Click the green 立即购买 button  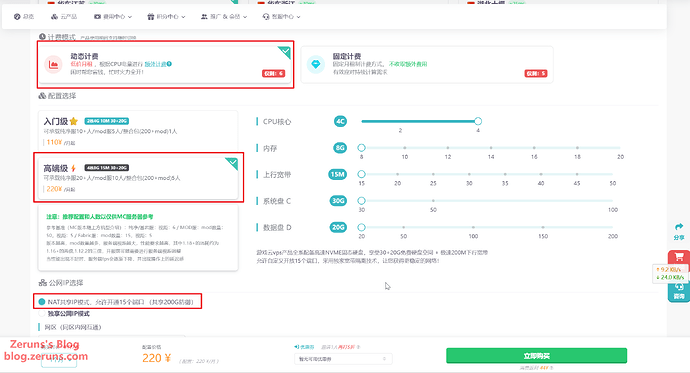[x=536, y=355]
